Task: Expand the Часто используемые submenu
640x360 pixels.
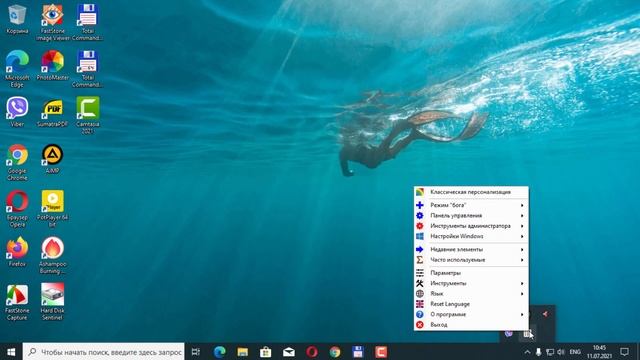Action: click(471, 260)
